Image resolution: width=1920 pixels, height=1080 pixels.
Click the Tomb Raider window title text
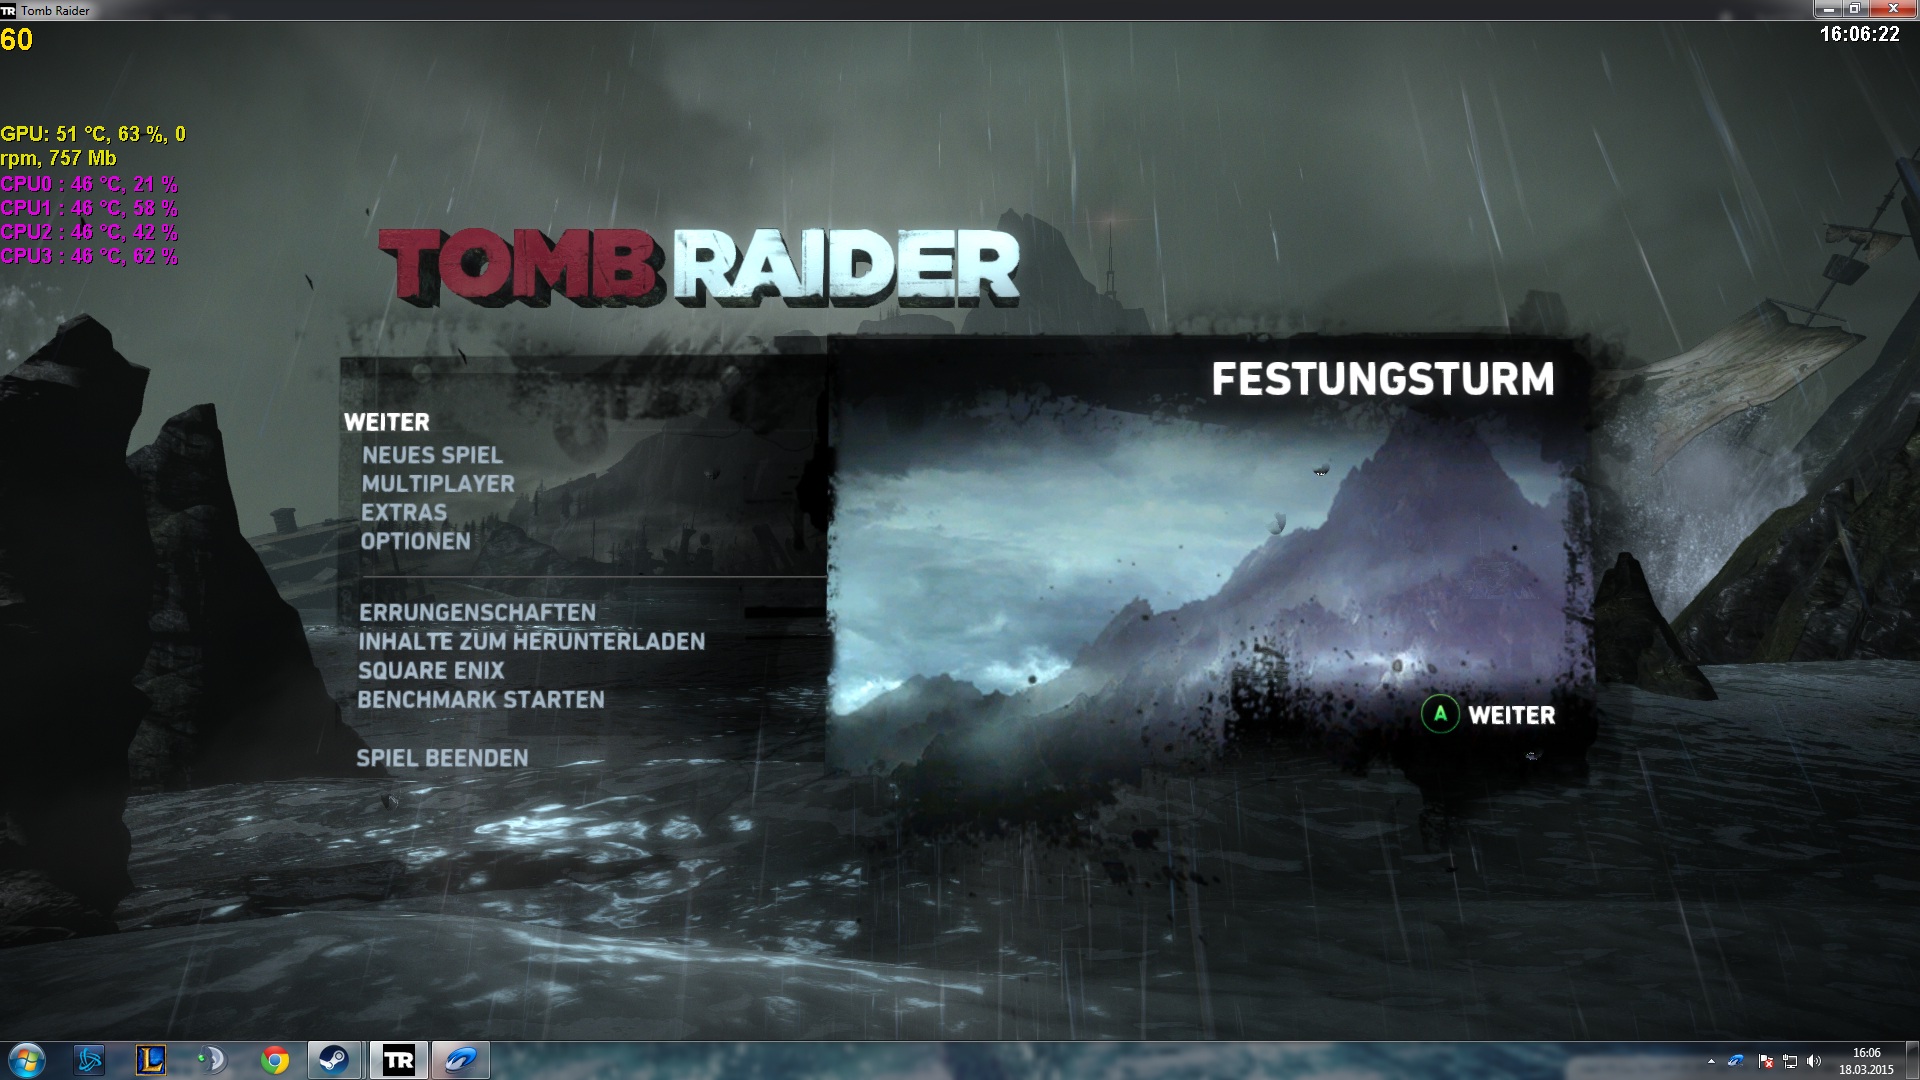(56, 11)
